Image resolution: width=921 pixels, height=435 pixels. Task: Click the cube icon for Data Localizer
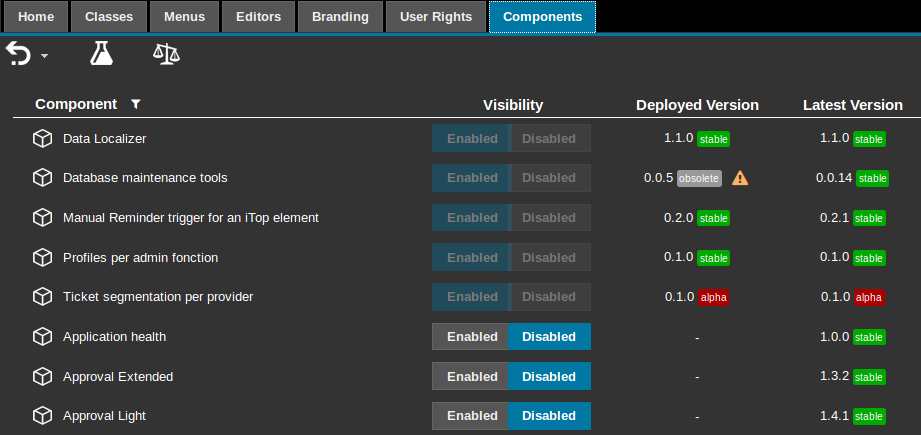[42, 138]
